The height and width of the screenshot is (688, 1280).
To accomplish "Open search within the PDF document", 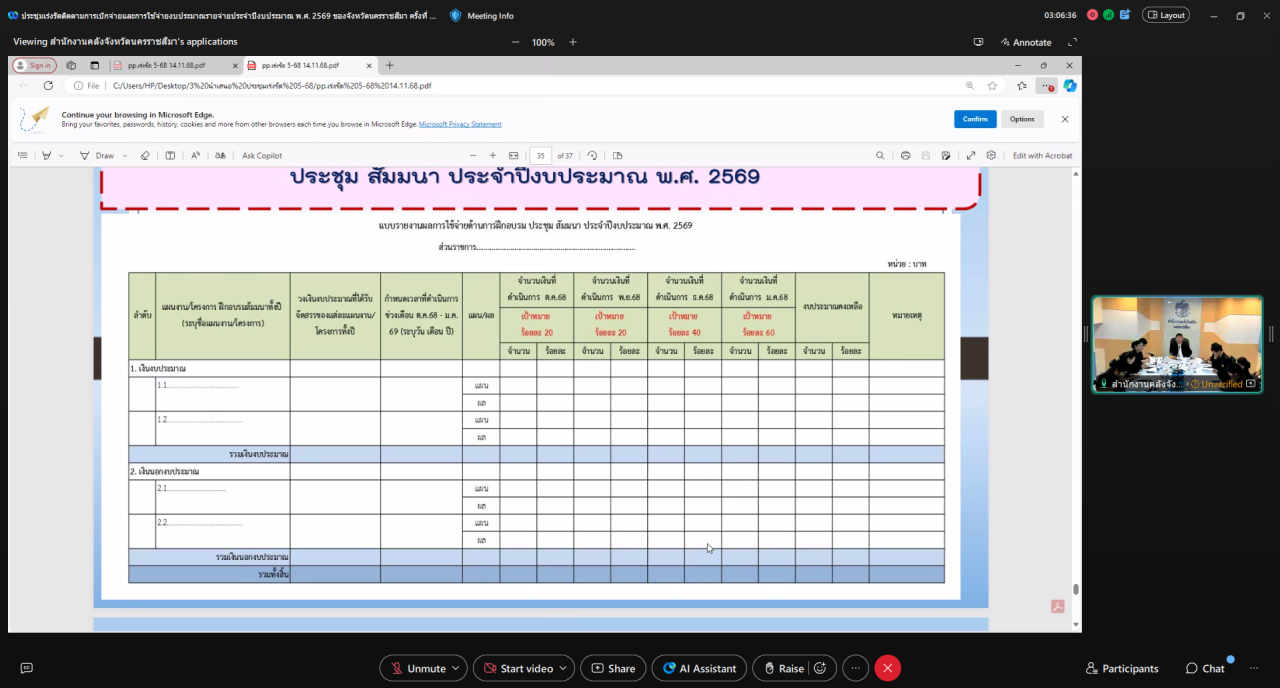I will (x=879, y=155).
